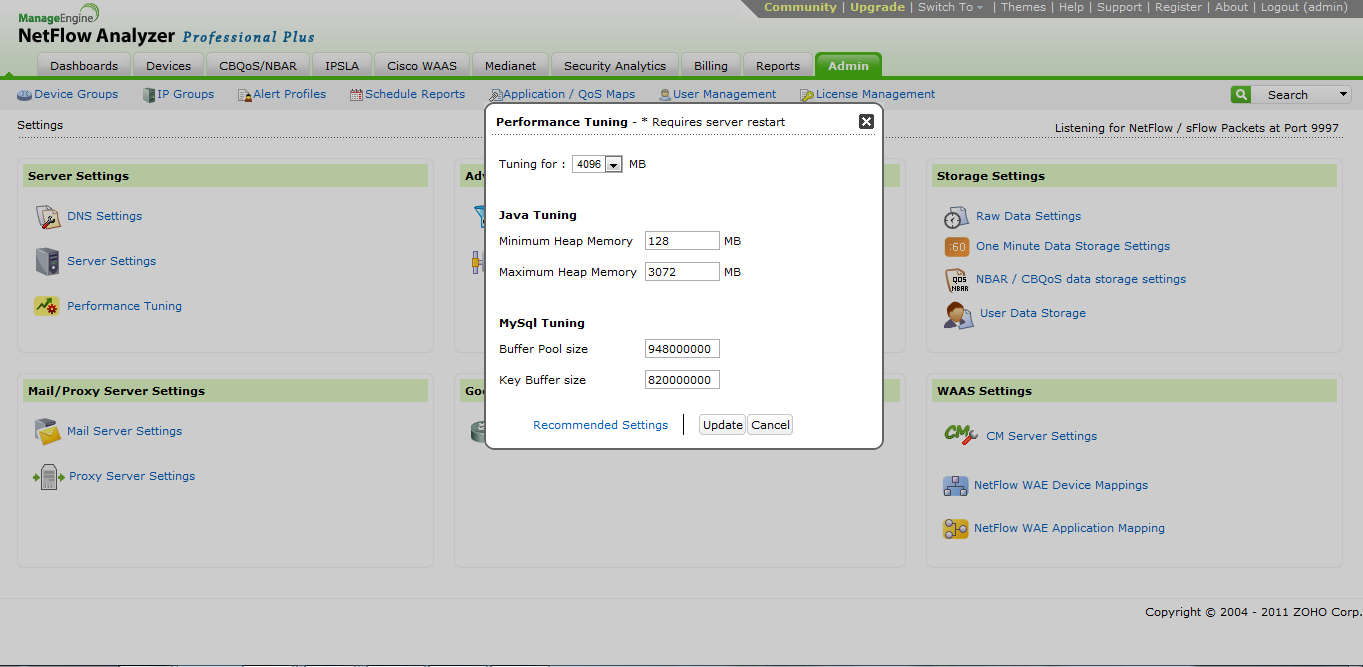
Task: Click the Maximum Heap Memory field
Action: coord(682,272)
